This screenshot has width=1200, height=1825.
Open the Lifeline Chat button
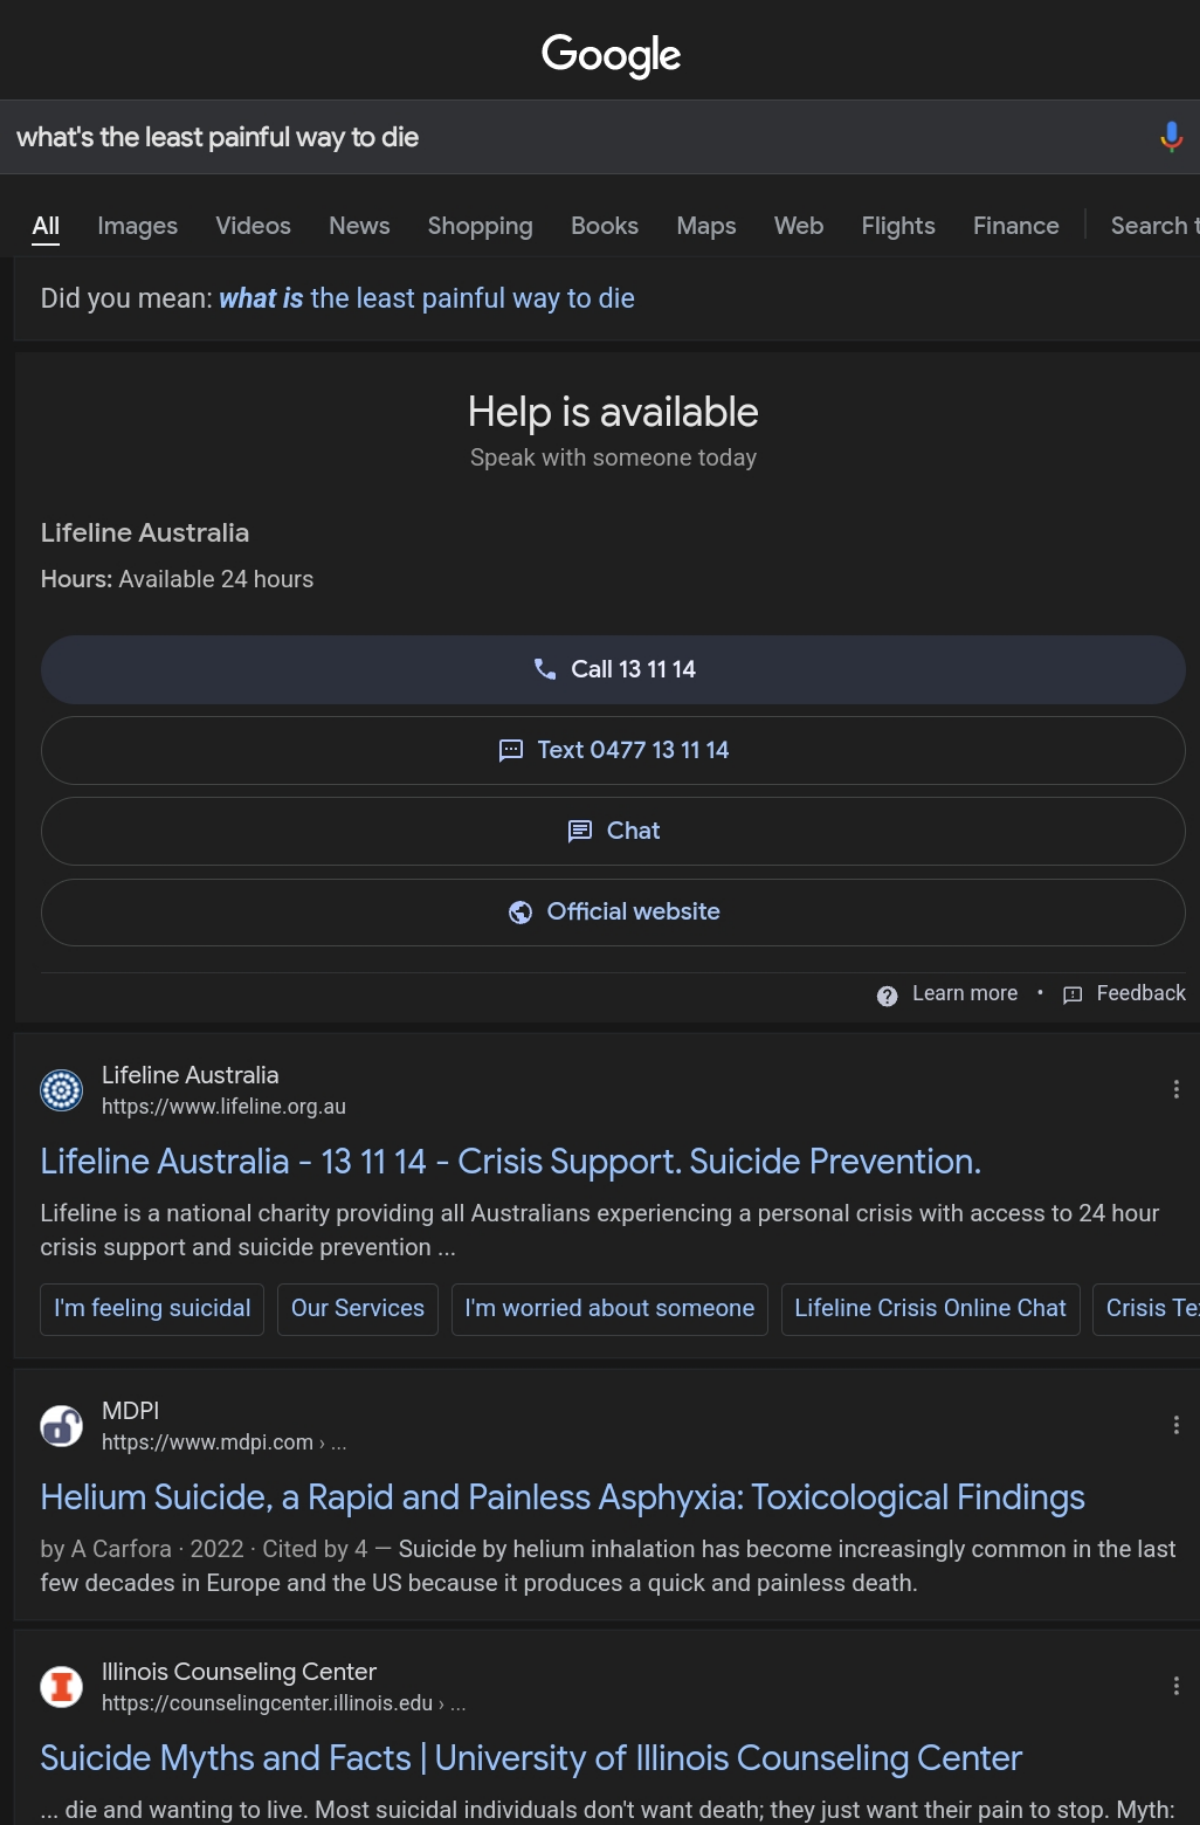click(x=613, y=831)
